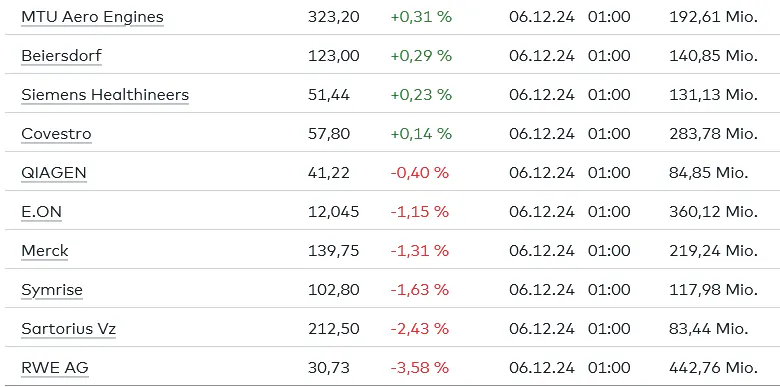Select Symrise change -1,63 %
780x387 pixels.
tap(420, 290)
